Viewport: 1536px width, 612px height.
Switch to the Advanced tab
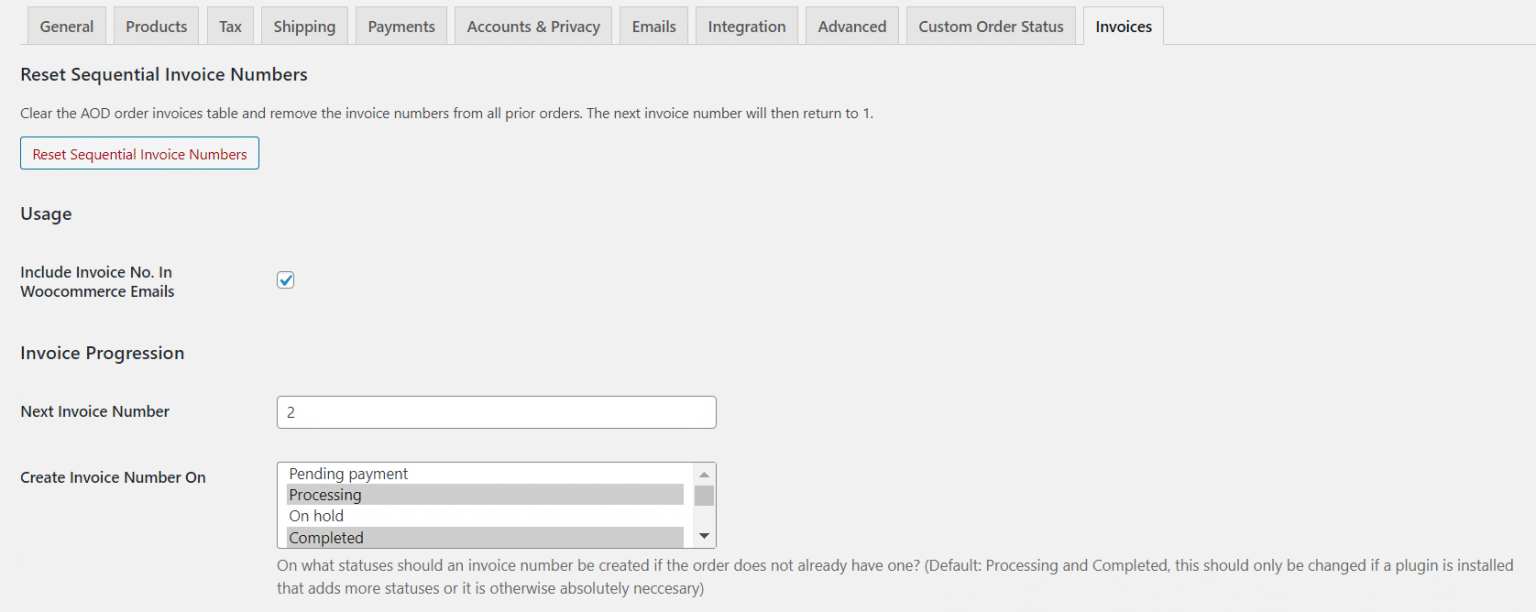pyautogui.click(x=851, y=25)
